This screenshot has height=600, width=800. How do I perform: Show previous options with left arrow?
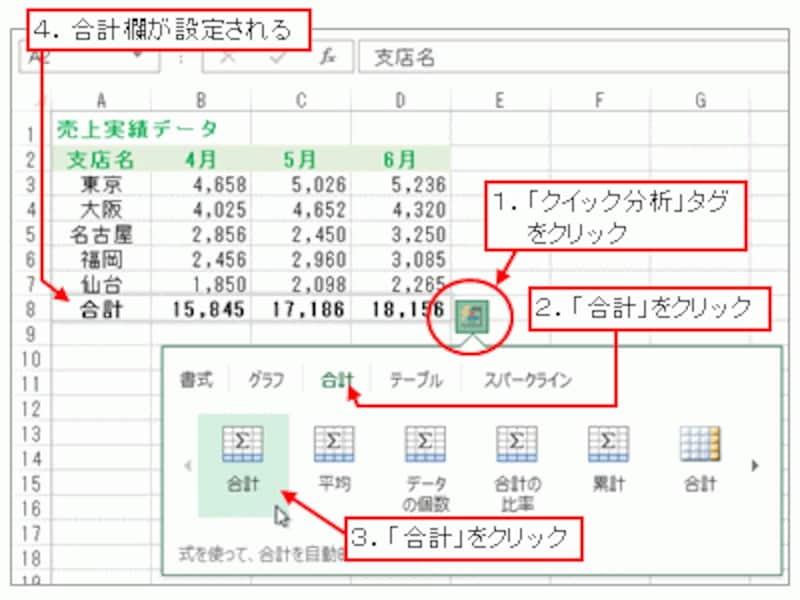tap(188, 465)
